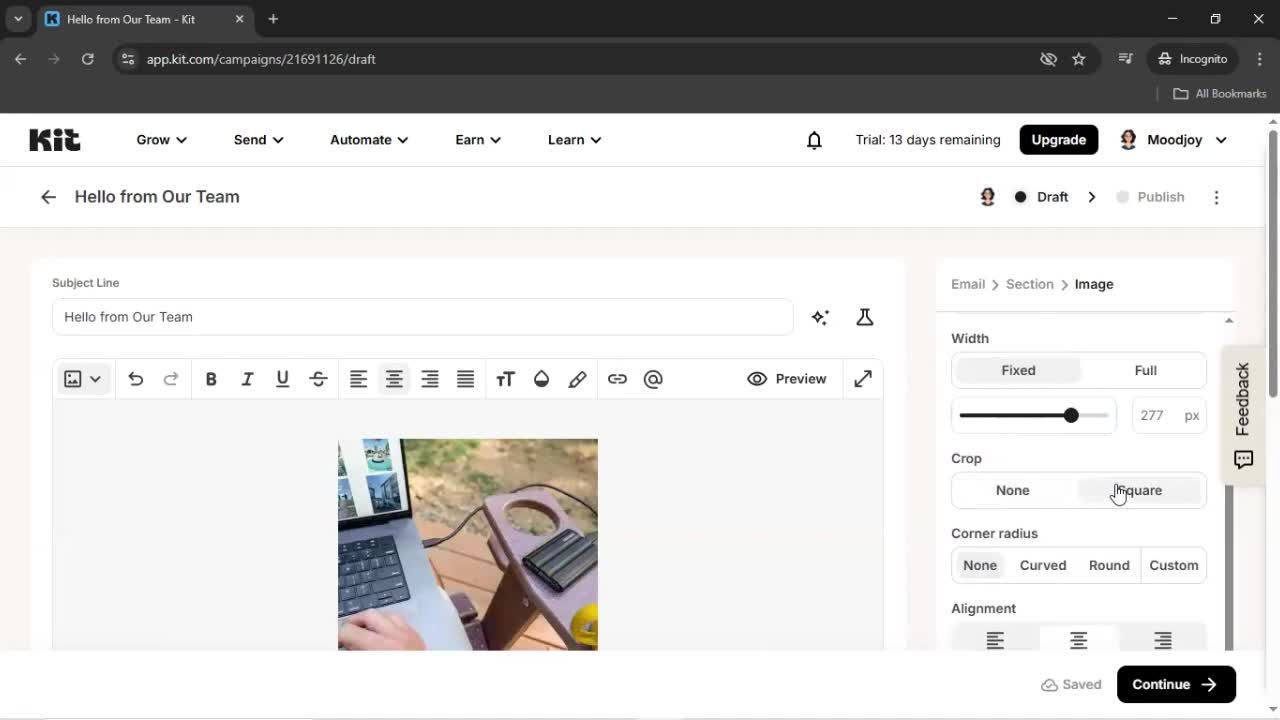Open the mention tool with the @ icon
The image size is (1280, 720).
click(x=653, y=378)
